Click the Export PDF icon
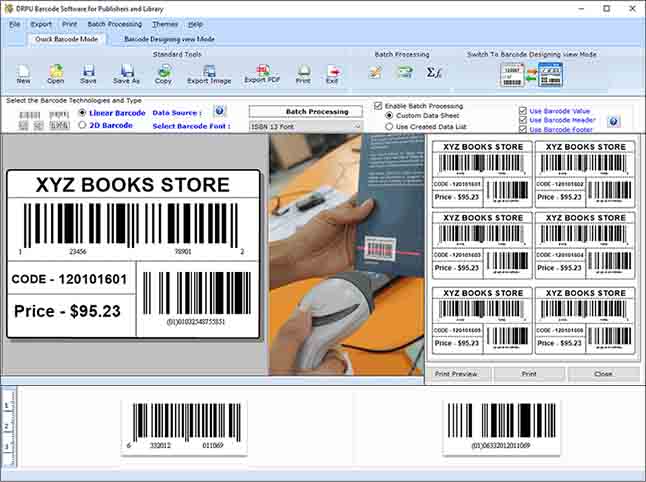 262,74
